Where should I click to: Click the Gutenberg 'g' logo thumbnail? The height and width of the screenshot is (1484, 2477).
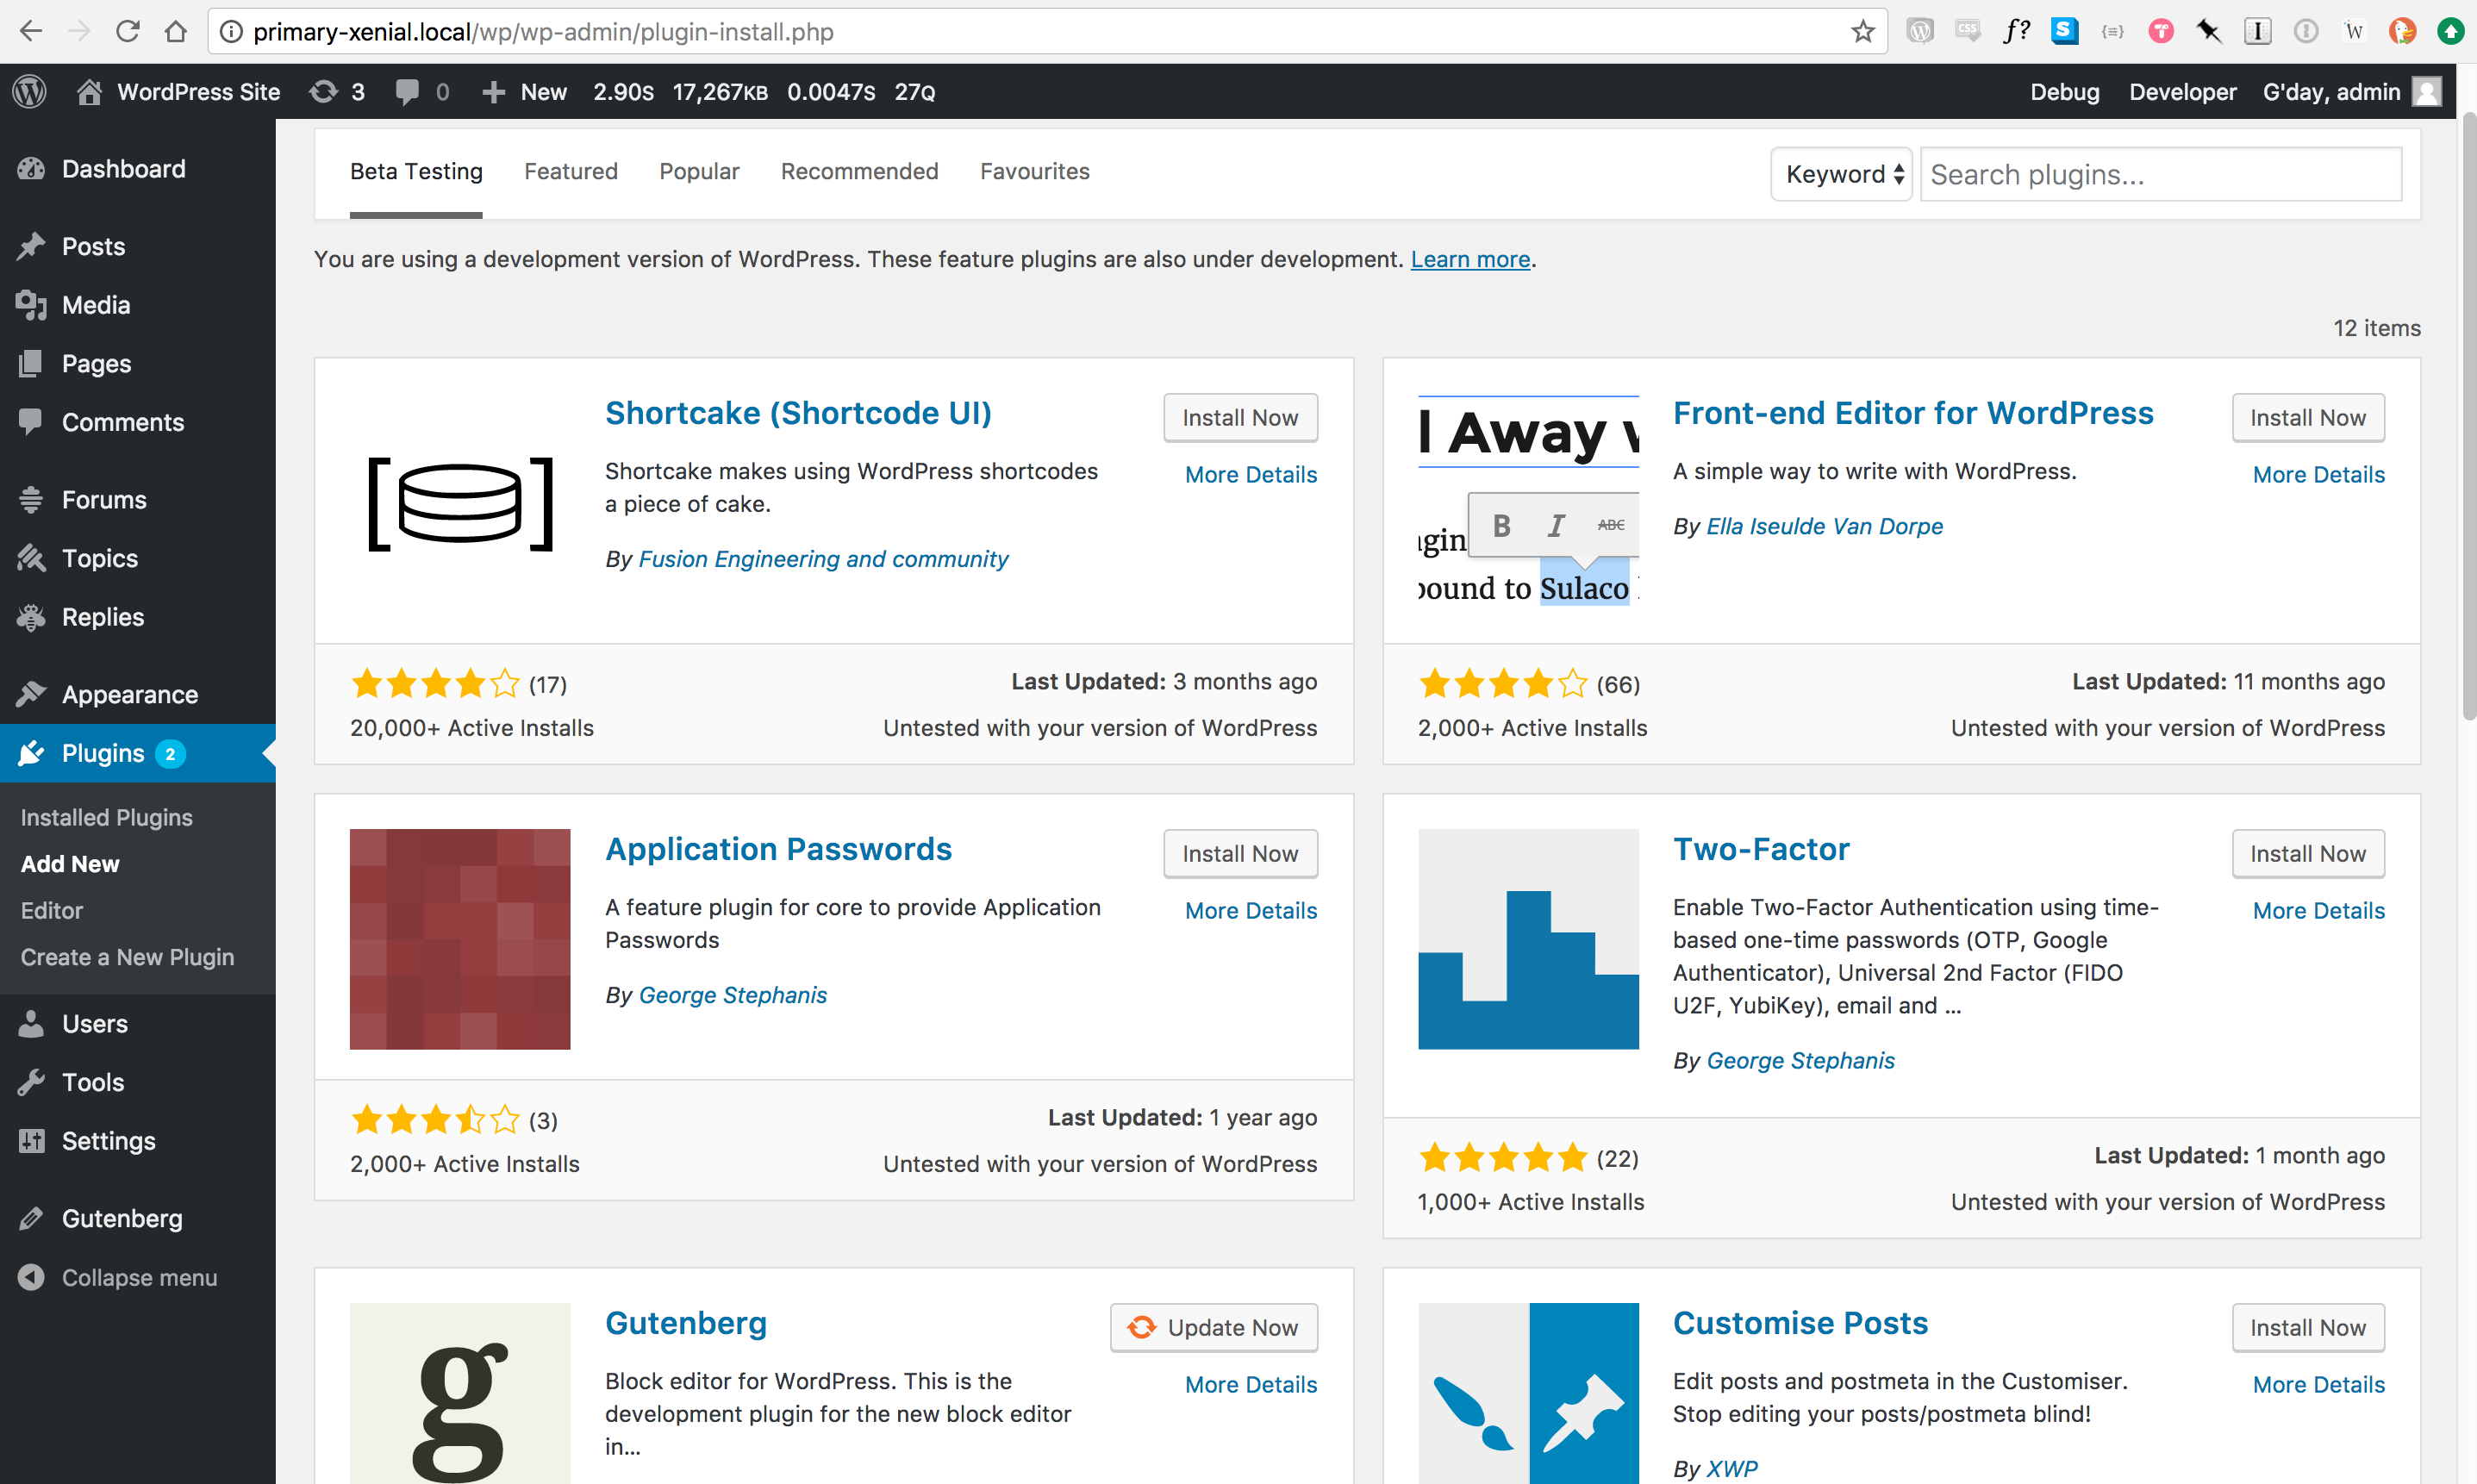pos(460,1393)
